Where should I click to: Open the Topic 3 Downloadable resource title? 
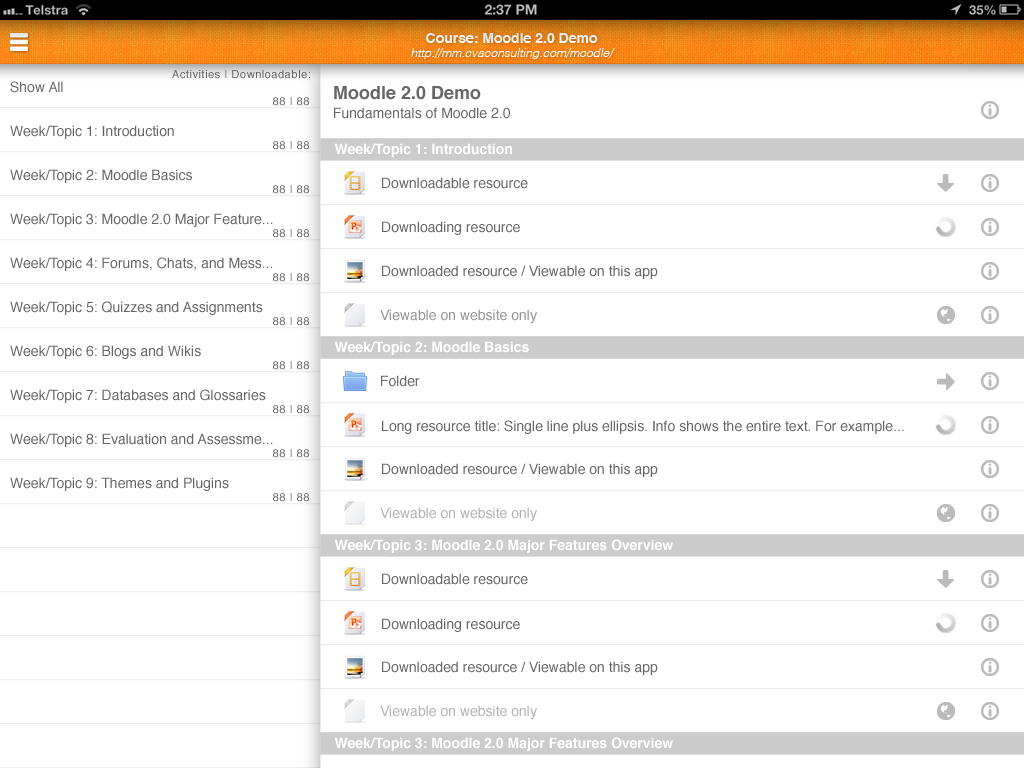454,579
